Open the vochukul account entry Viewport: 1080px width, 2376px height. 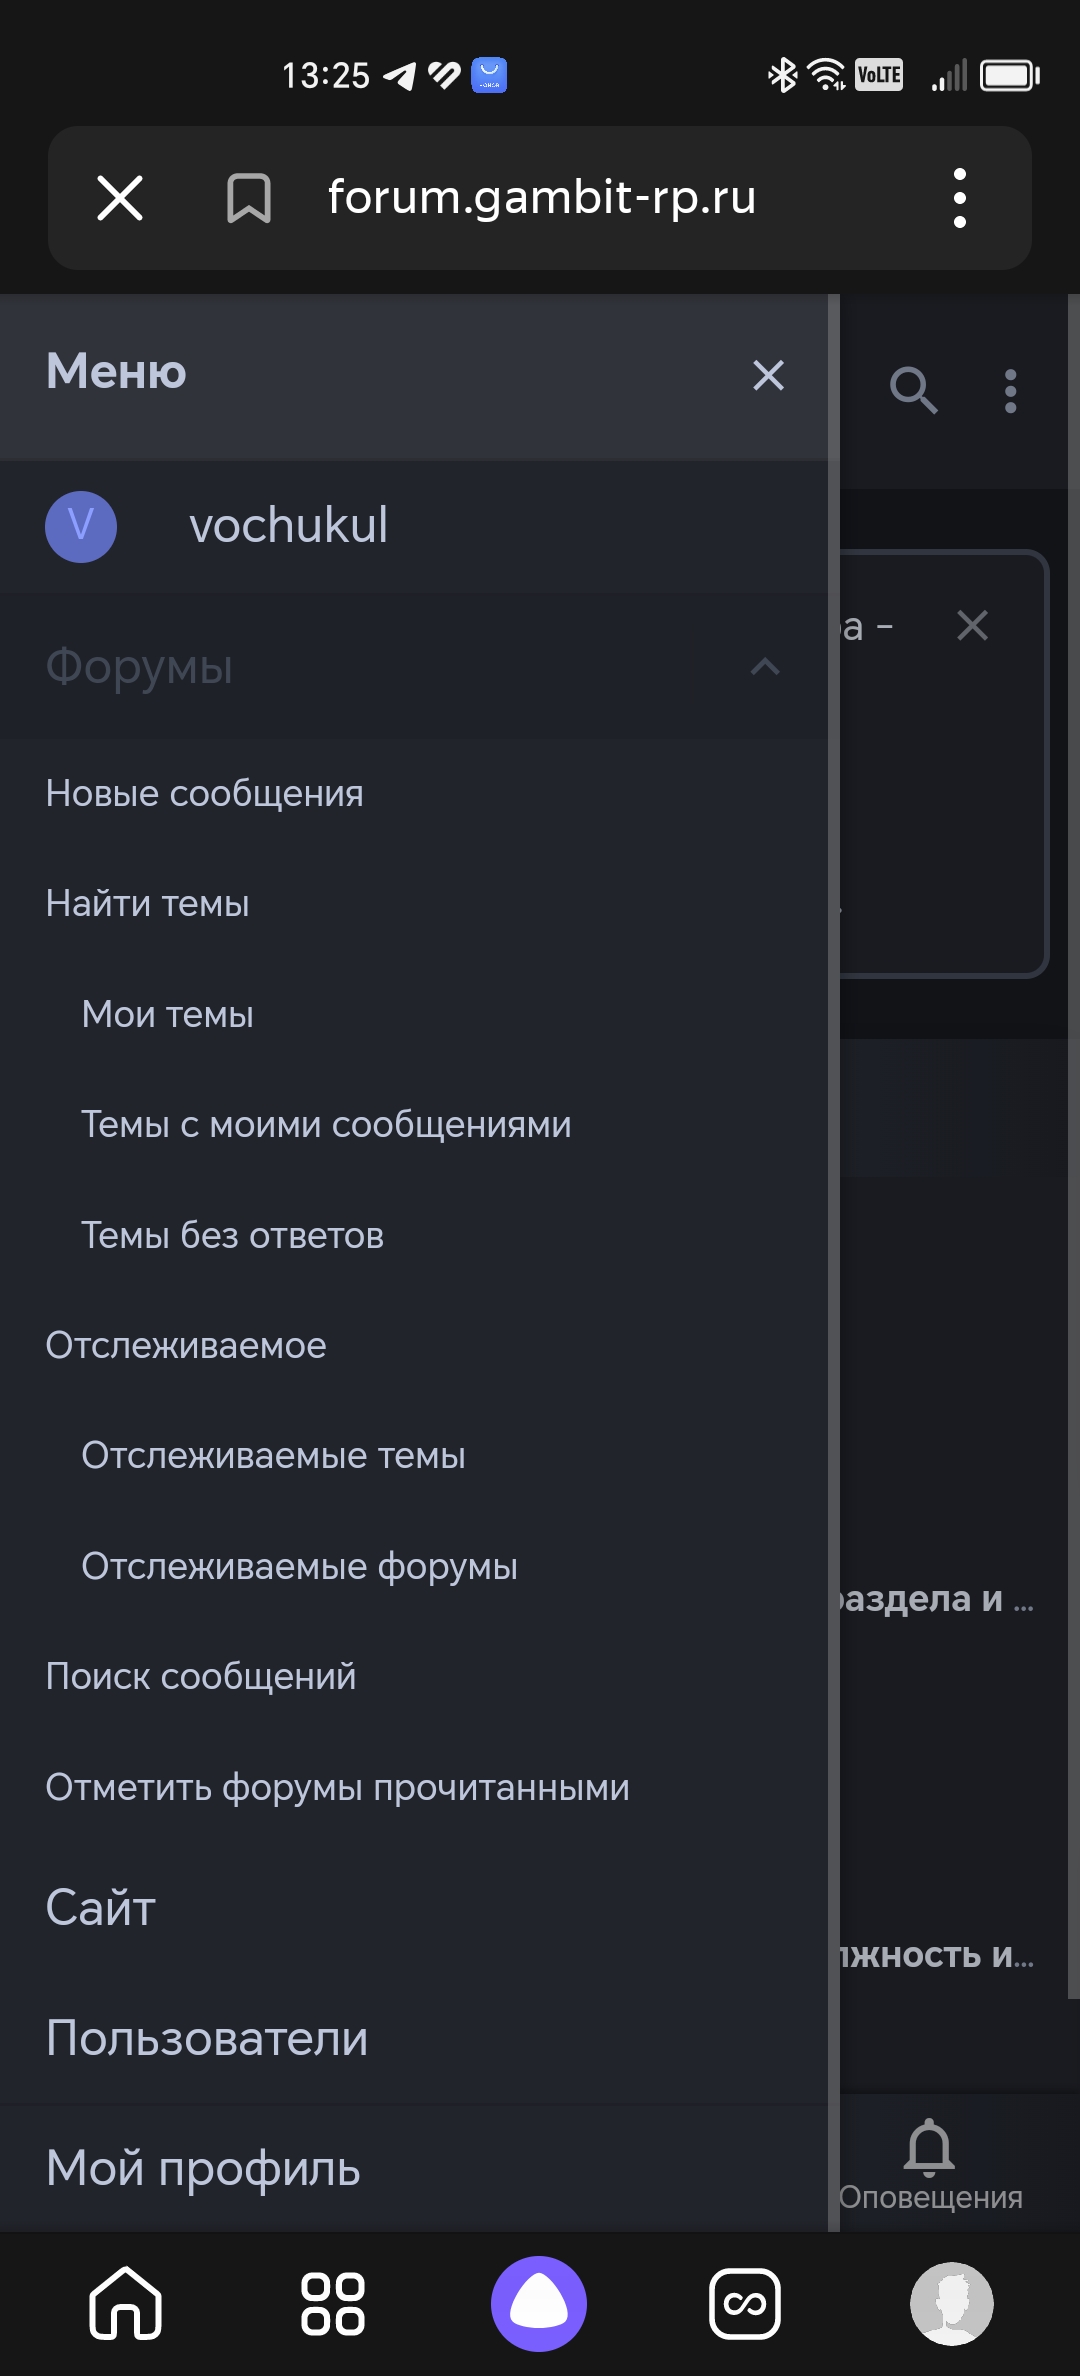(288, 526)
